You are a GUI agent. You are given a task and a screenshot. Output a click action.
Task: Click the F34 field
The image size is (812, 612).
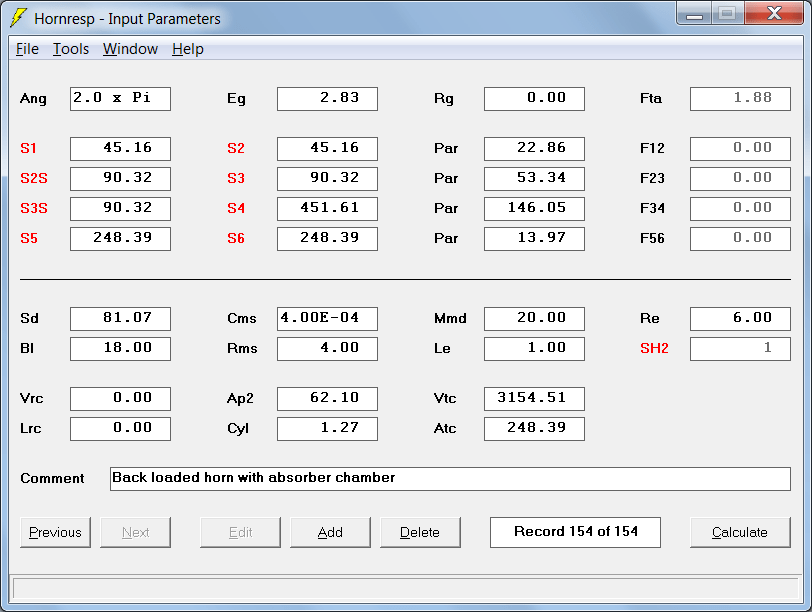[x=741, y=209]
